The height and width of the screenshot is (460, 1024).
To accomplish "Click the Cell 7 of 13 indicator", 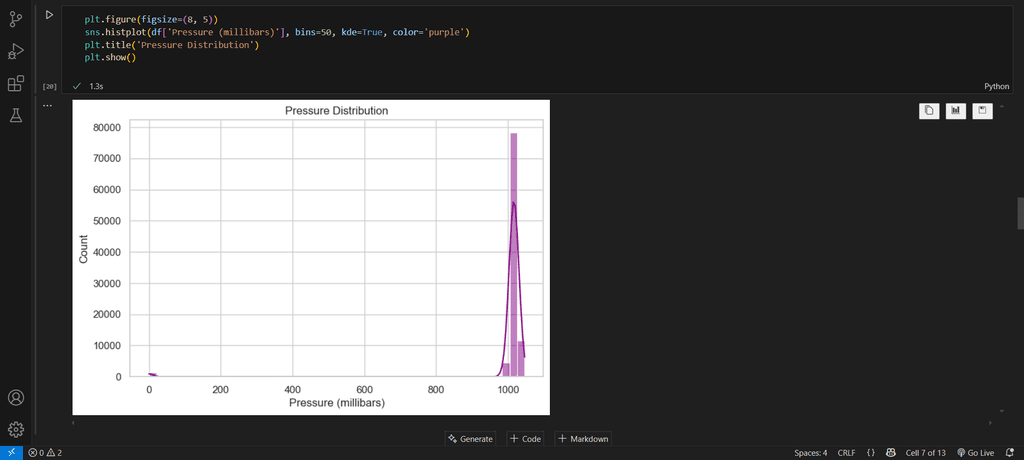I will [x=925, y=453].
